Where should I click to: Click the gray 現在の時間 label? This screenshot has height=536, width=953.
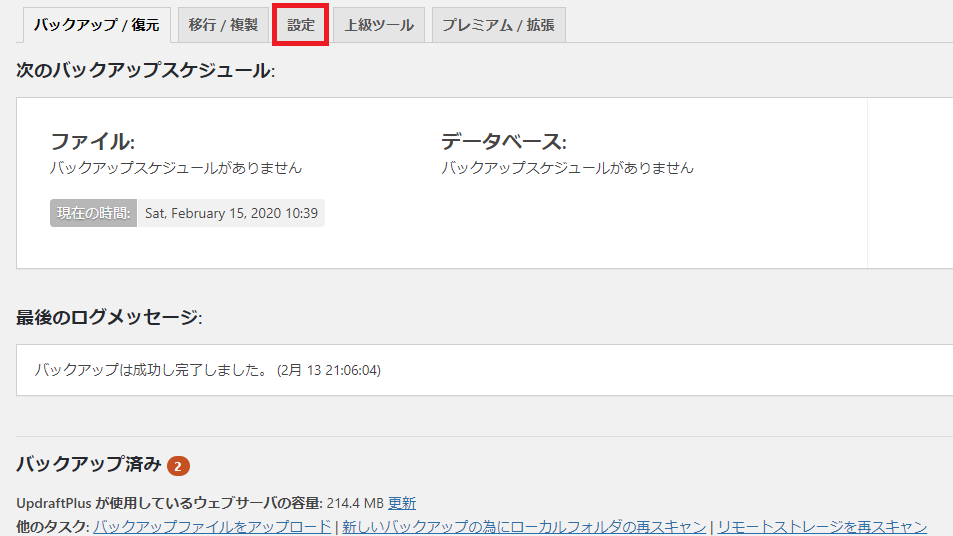(93, 213)
